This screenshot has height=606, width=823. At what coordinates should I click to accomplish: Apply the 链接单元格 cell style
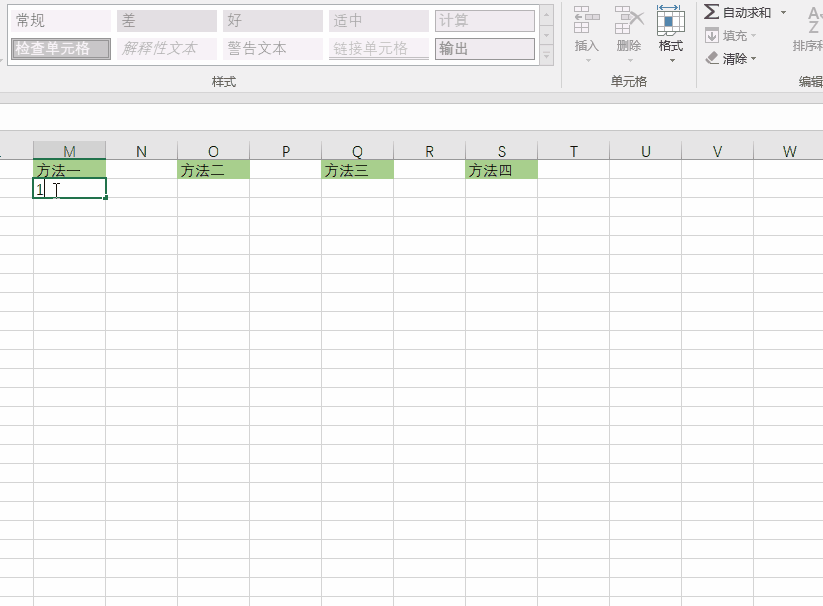378,49
